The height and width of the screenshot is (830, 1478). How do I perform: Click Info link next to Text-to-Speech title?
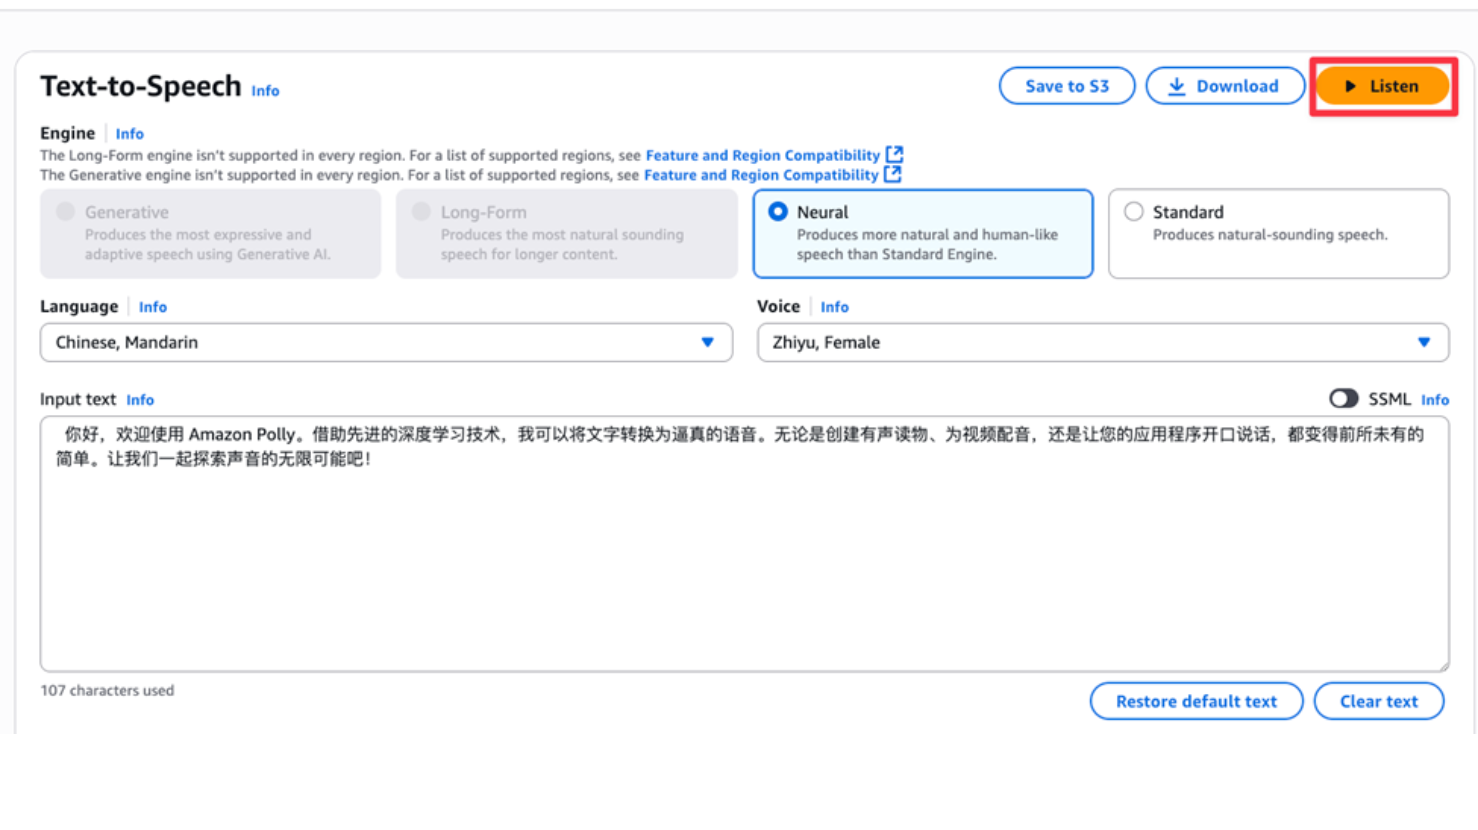click(265, 91)
